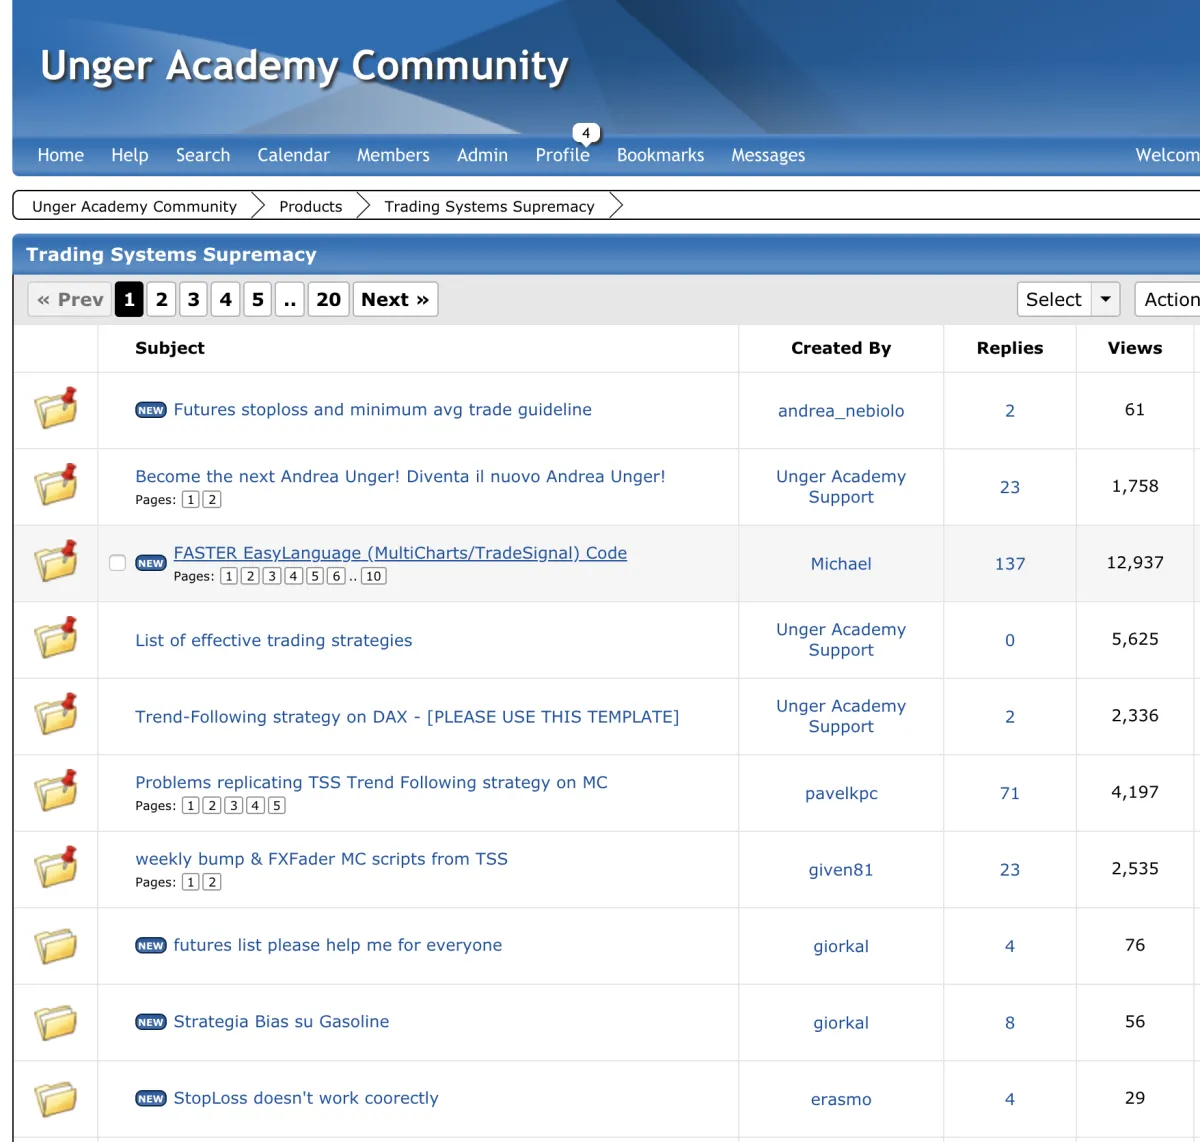Go to page 3 of topic list
1200x1142 pixels.
193,299
